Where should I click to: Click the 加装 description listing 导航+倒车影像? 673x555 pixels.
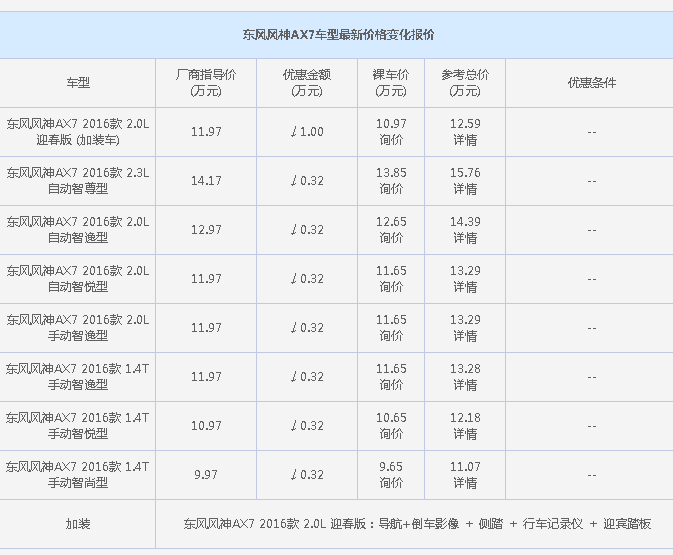[417, 524]
